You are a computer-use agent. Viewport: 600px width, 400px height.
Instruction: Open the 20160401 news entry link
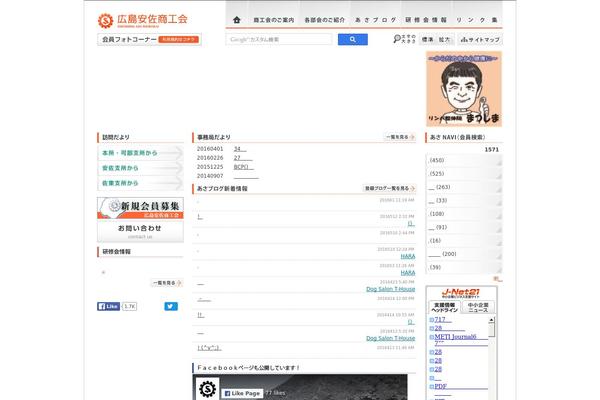point(240,149)
